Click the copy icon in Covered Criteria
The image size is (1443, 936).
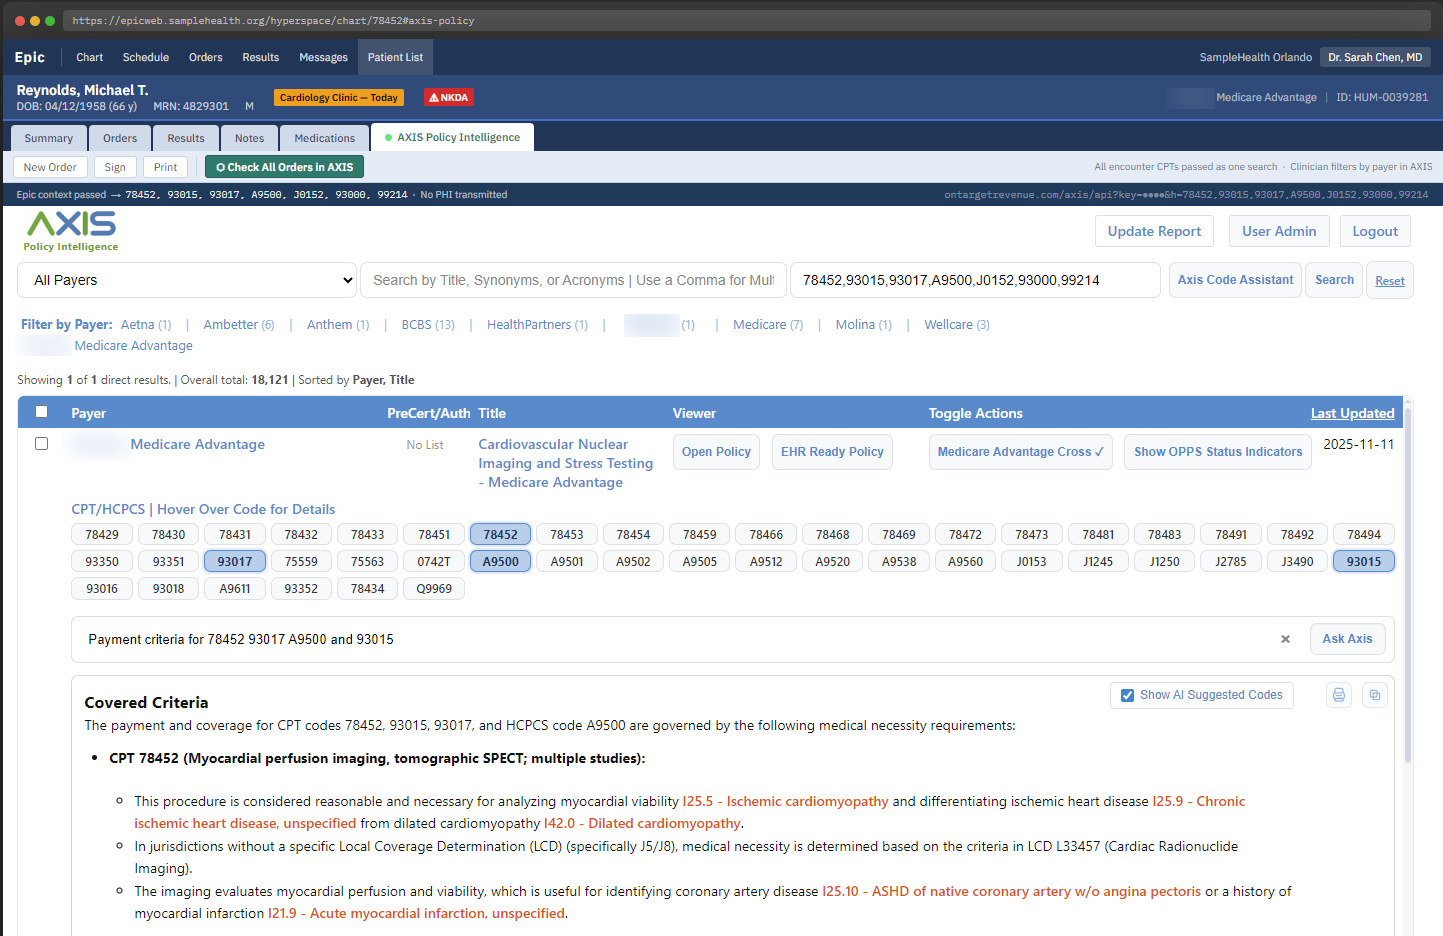point(1375,695)
